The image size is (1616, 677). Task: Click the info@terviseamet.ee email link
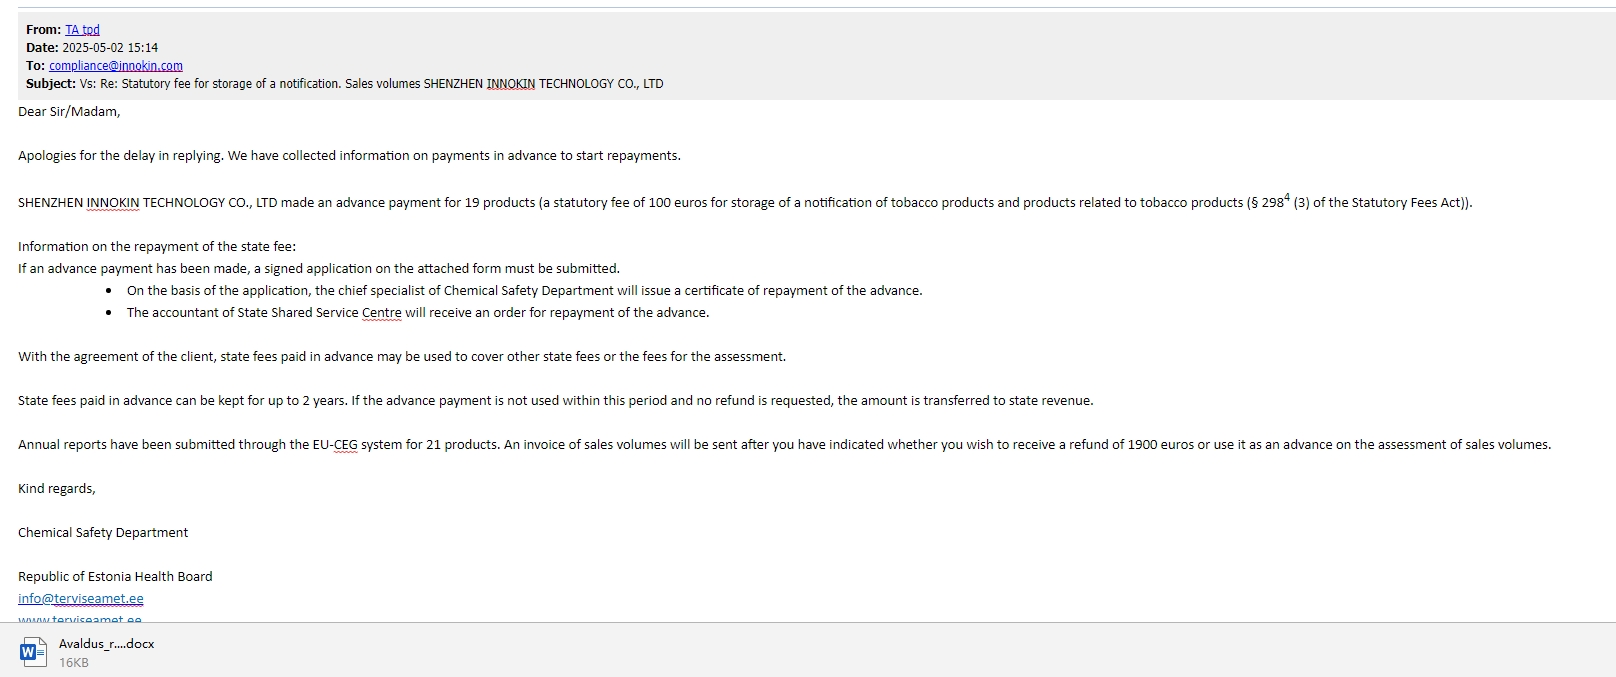(x=81, y=598)
